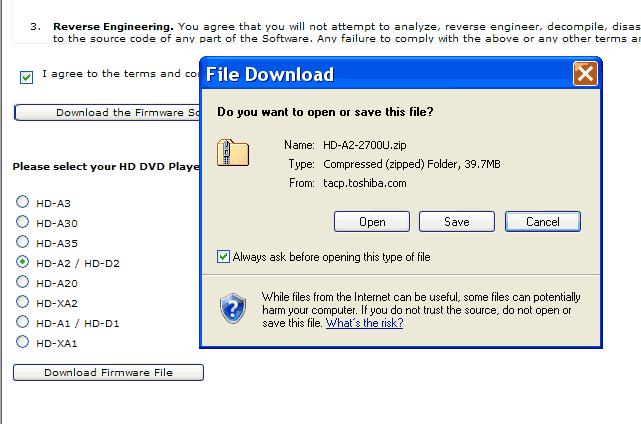Select the HD-A1 / HD-D1 option

coord(23,322)
